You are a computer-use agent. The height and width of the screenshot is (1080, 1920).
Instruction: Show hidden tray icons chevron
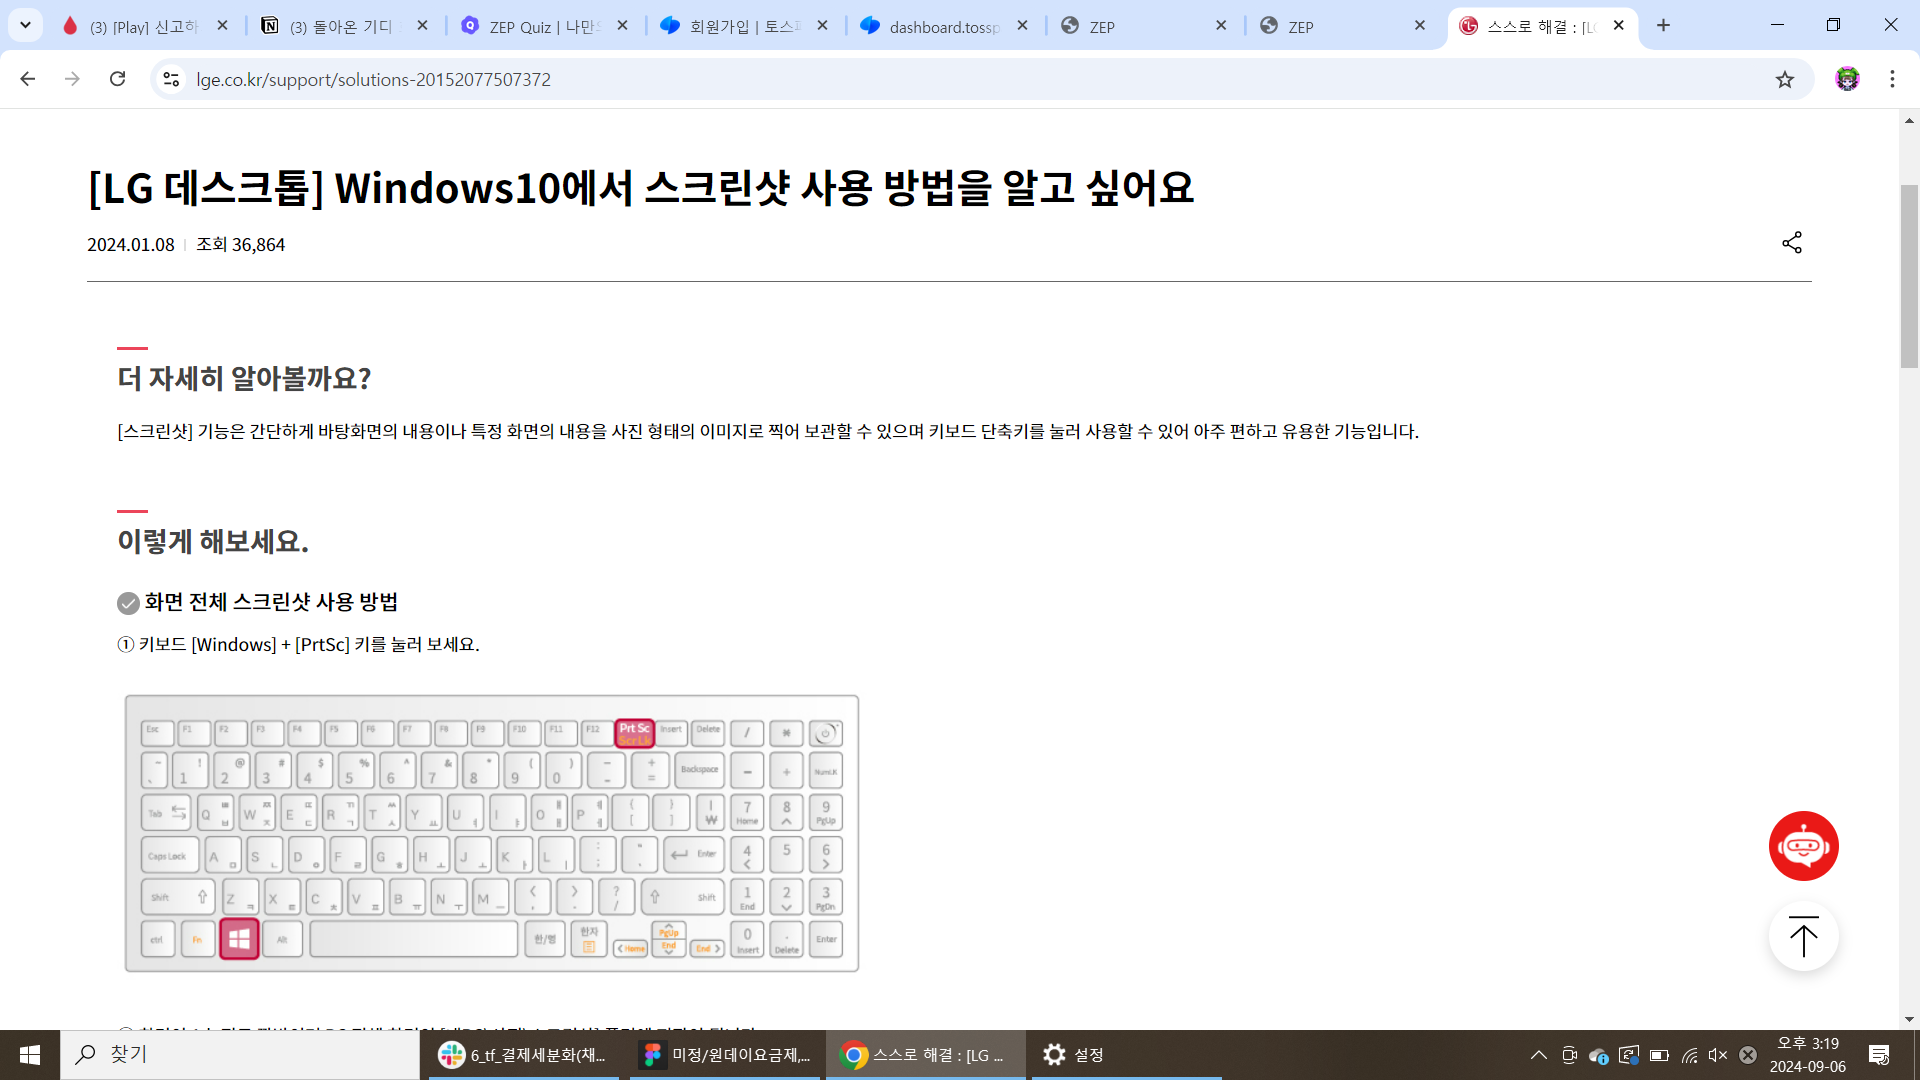[1539, 1055]
